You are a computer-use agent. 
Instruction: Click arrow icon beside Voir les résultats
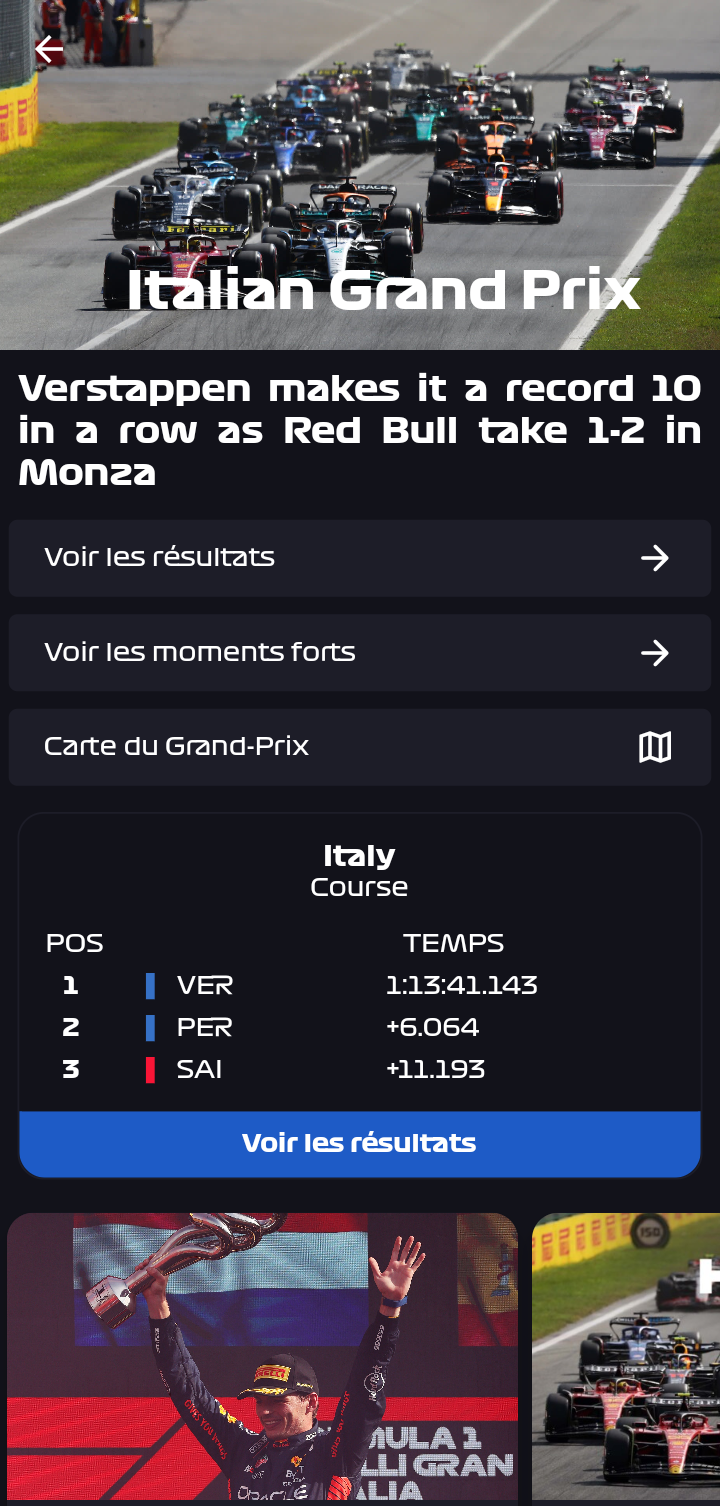[655, 558]
